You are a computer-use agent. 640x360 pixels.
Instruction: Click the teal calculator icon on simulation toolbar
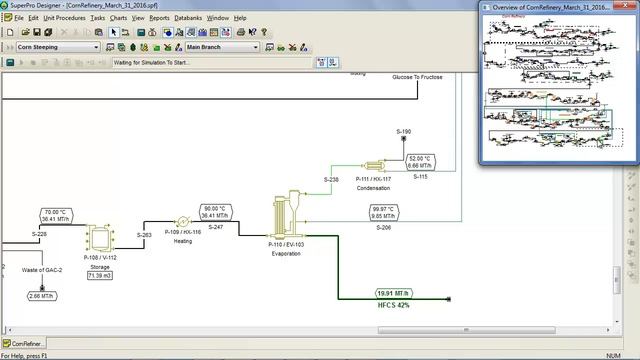click(10, 62)
